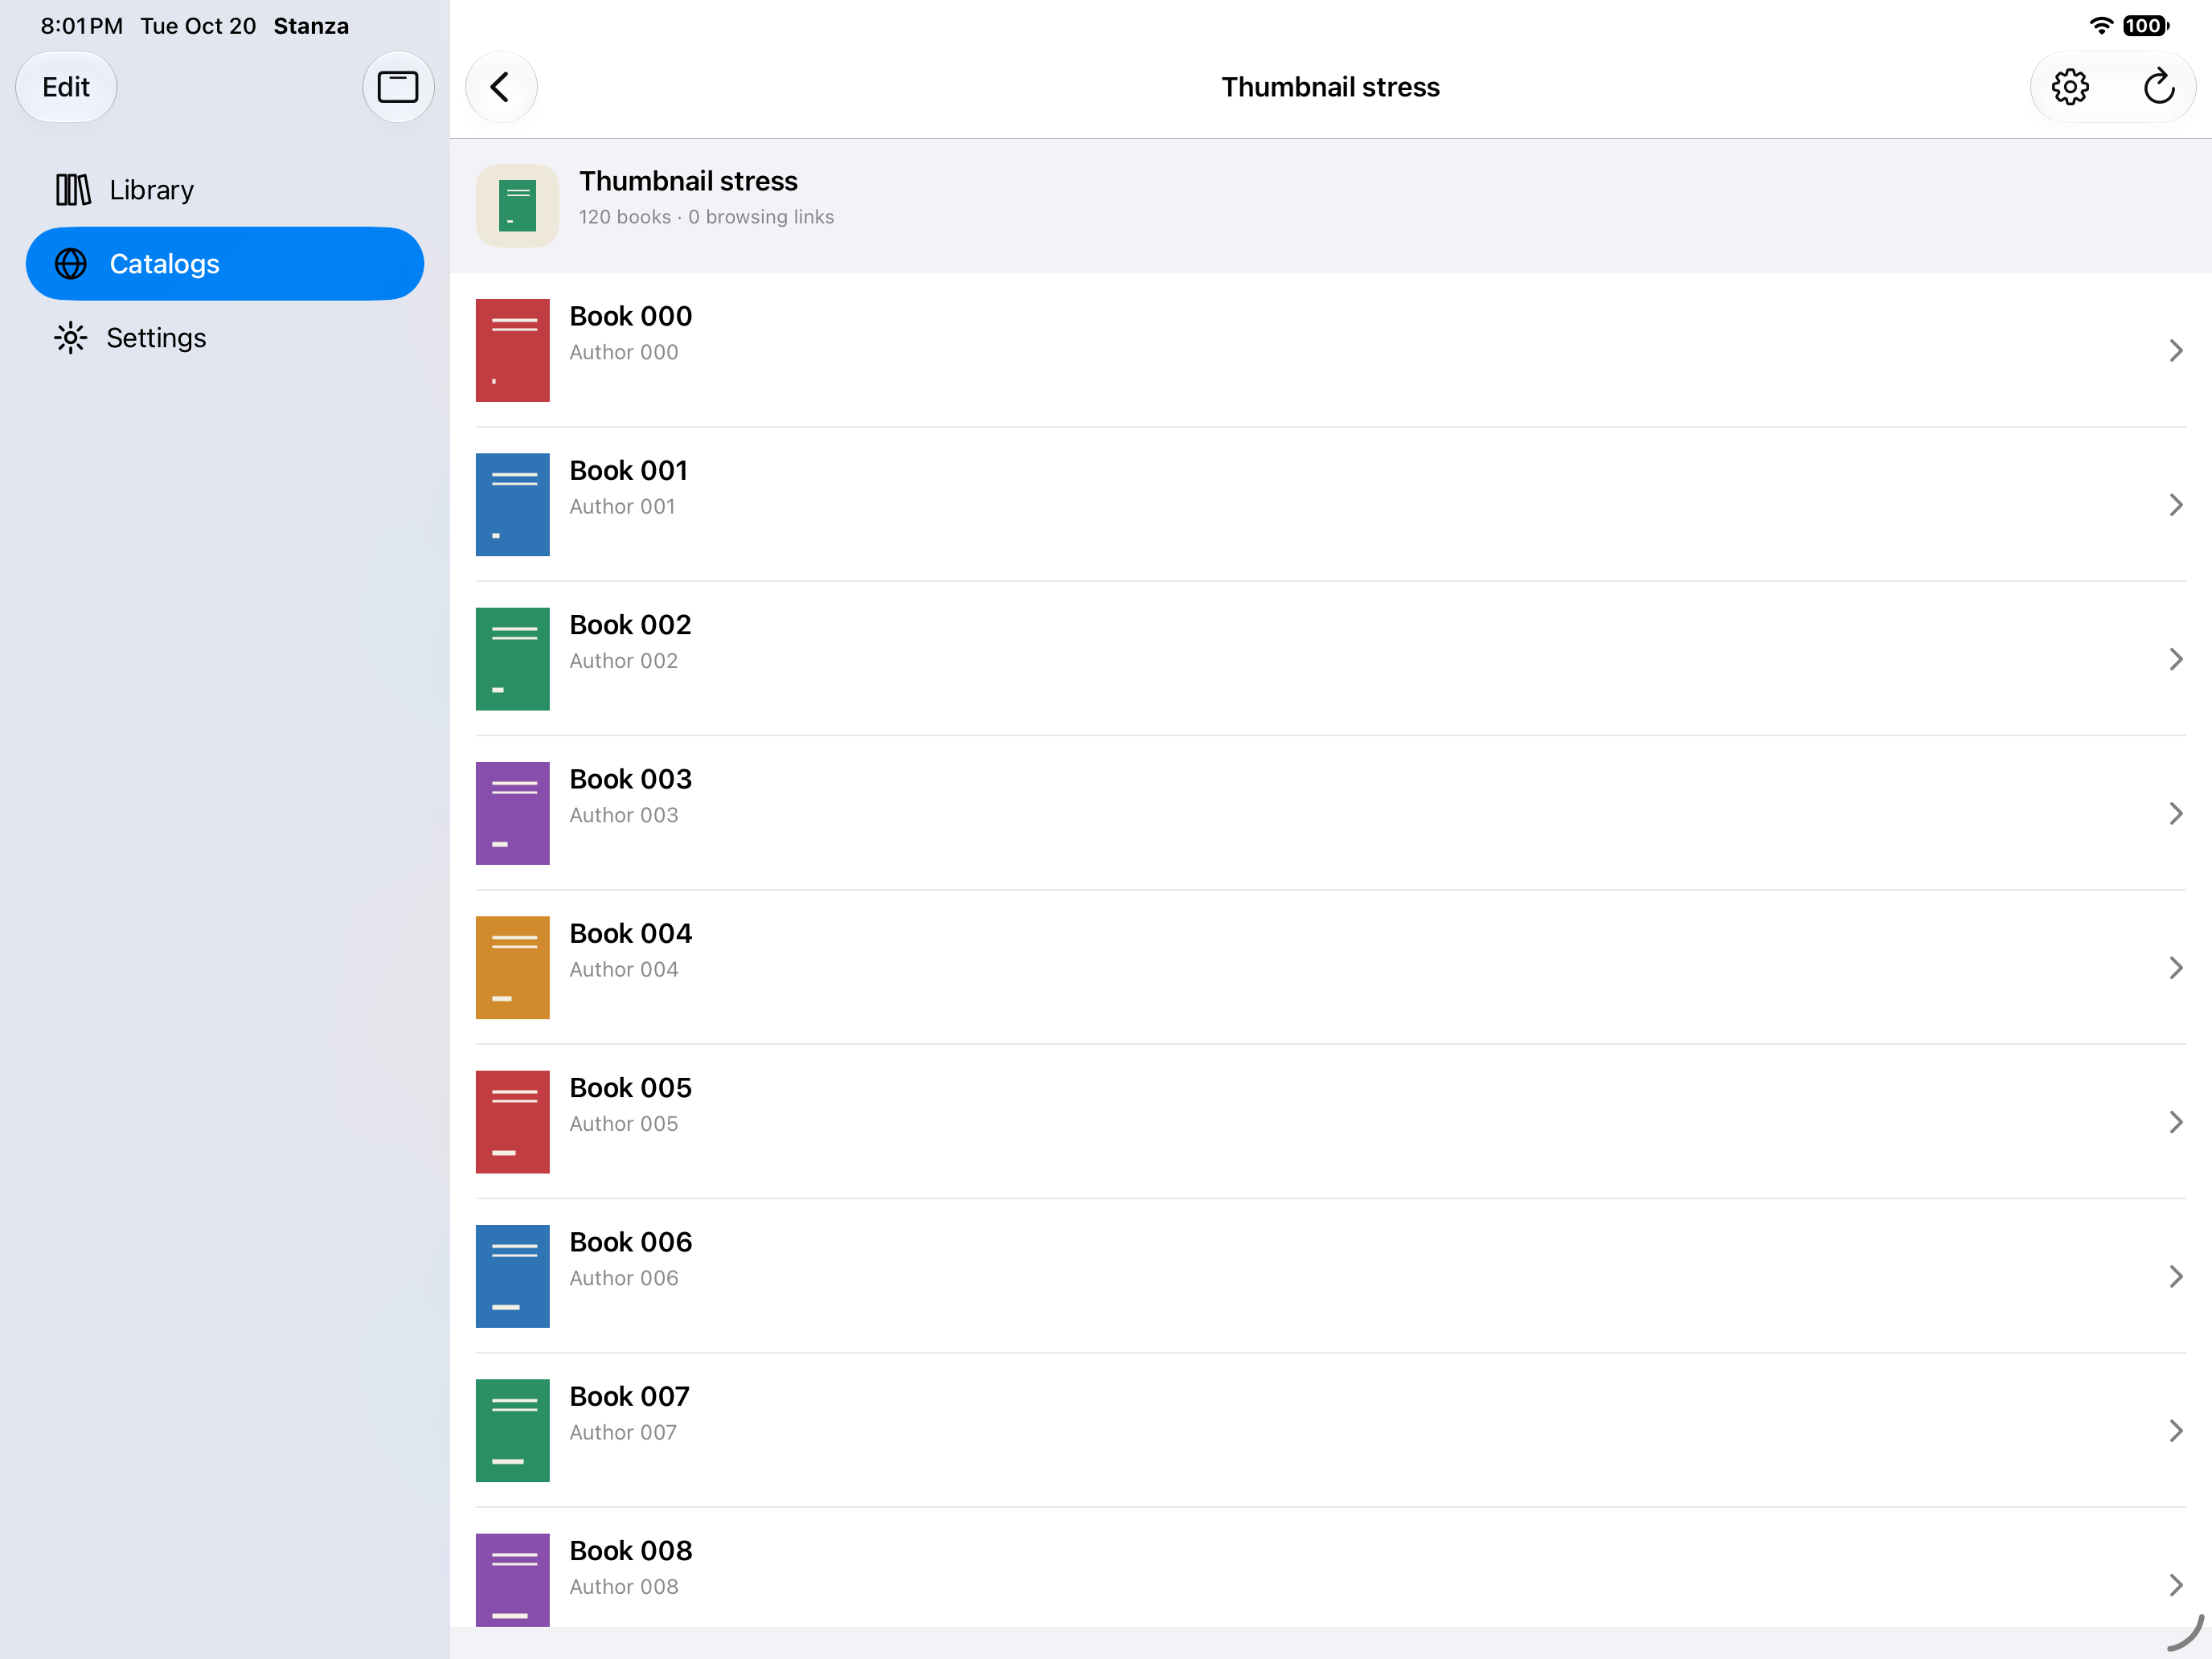Expand Book 005 row chevron

[x=2175, y=1122]
